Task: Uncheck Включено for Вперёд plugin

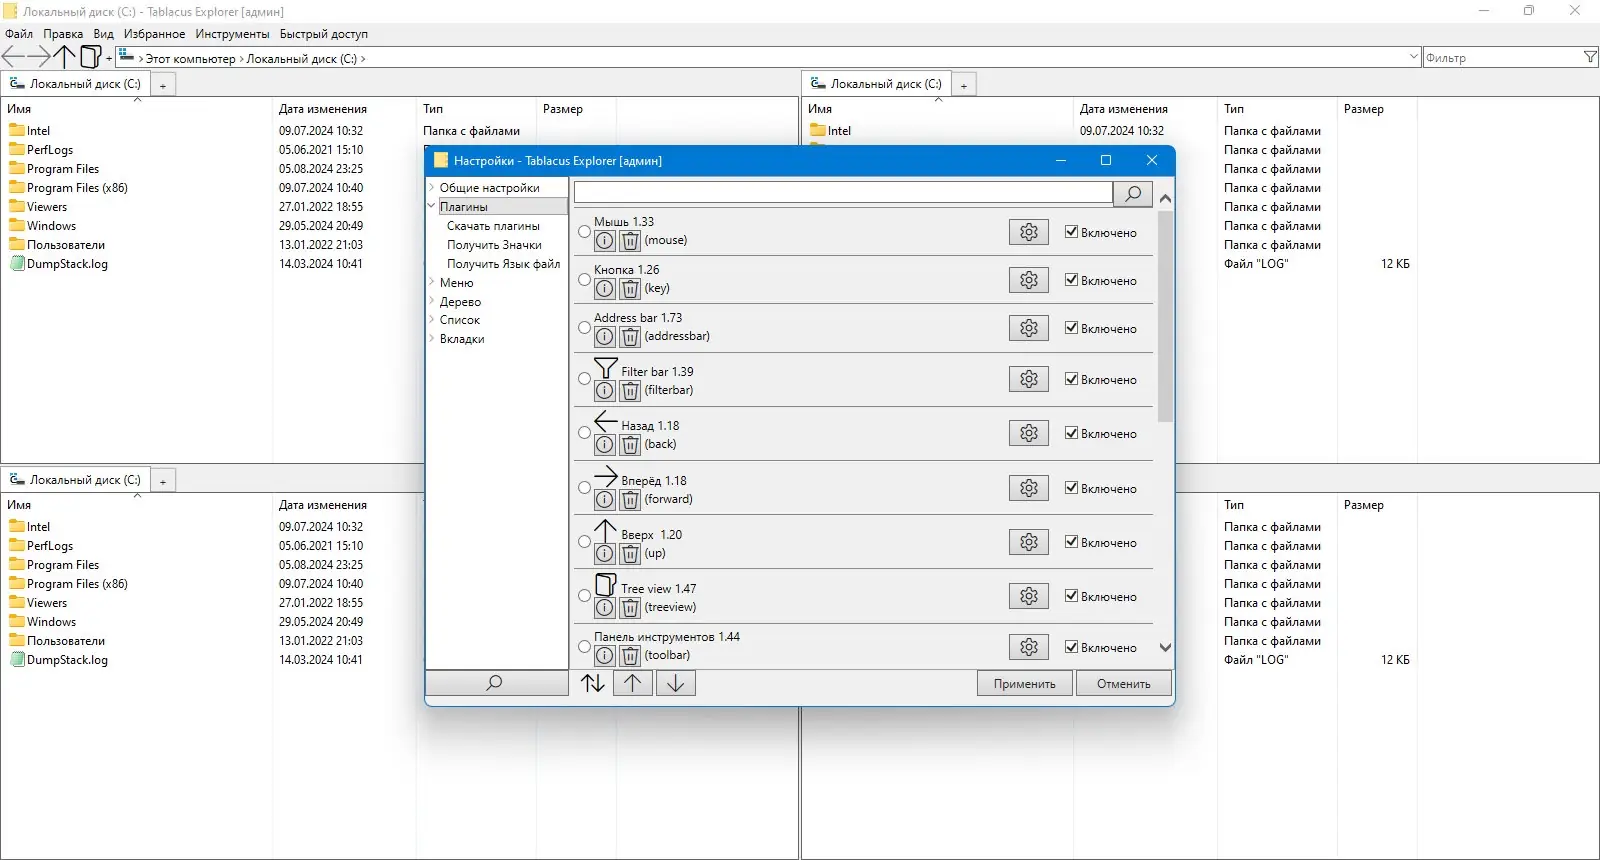Action: coord(1071,488)
